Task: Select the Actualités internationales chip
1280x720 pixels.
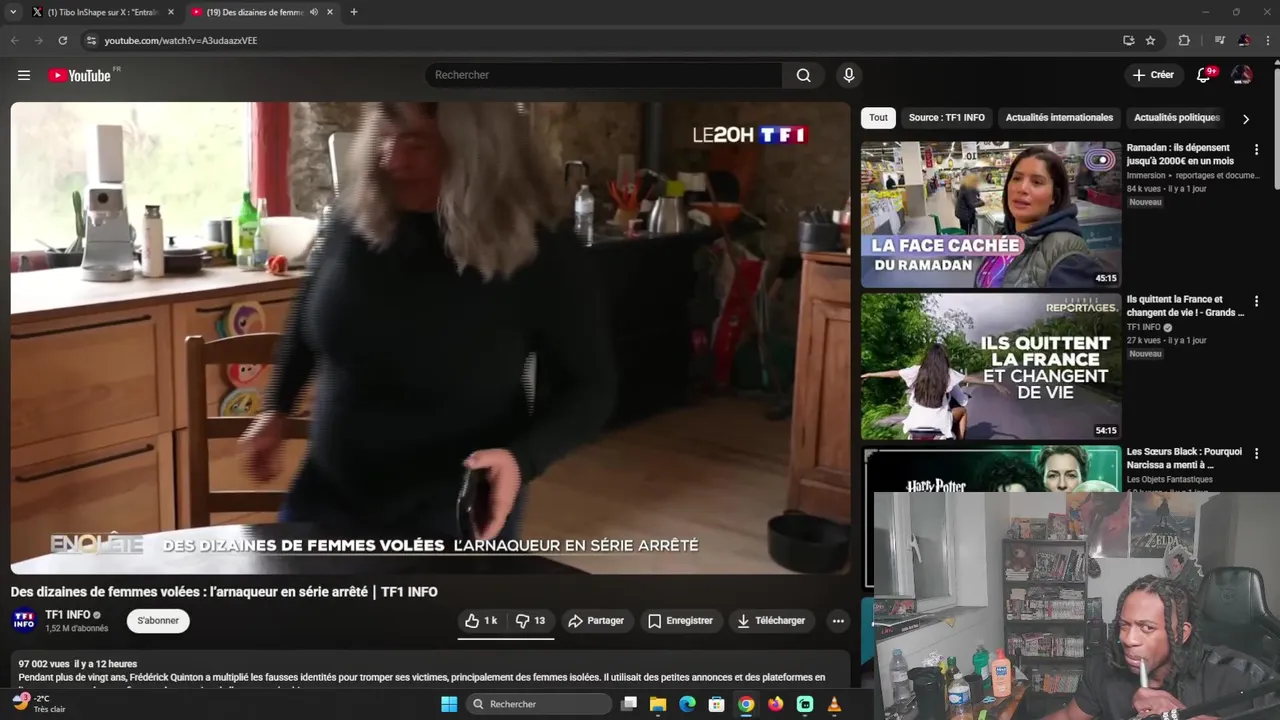Action: [1059, 118]
